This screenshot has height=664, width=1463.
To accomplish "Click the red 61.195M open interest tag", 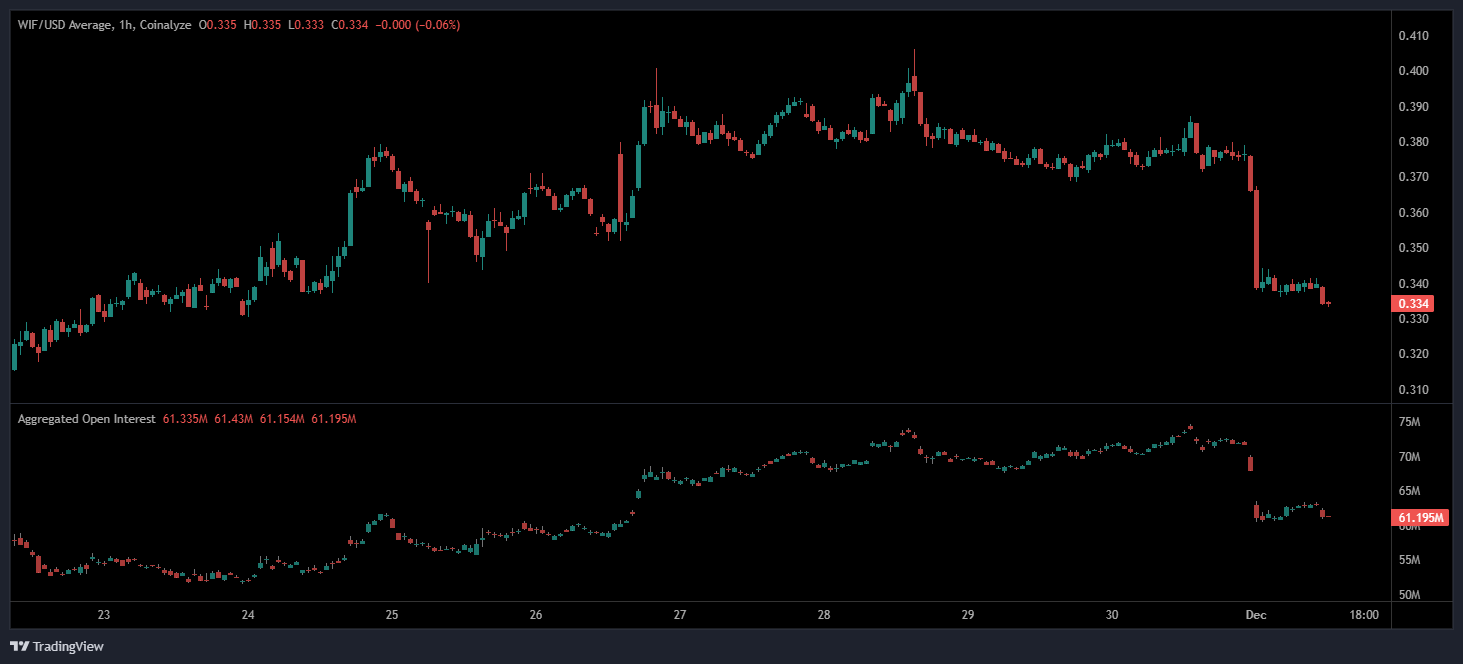I will (1419, 518).
